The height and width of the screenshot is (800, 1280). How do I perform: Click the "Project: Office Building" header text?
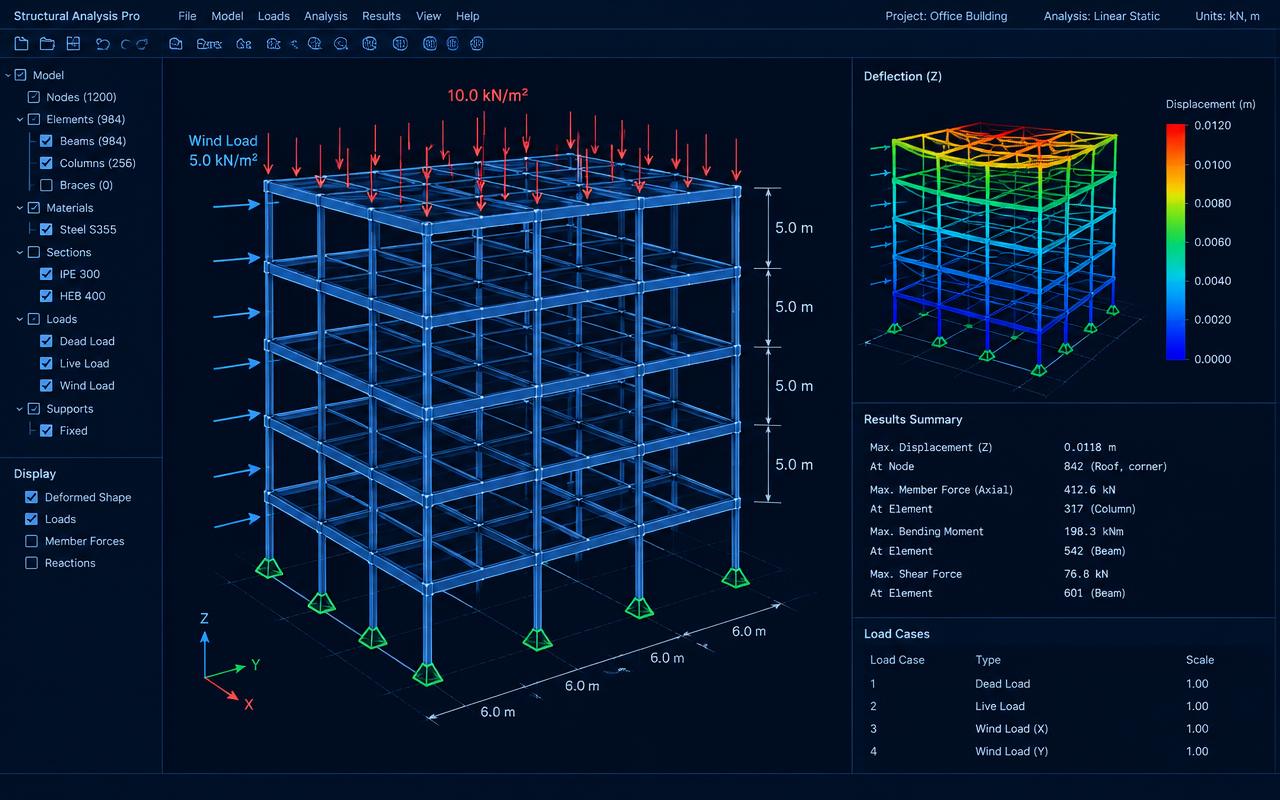pyautogui.click(x=946, y=16)
